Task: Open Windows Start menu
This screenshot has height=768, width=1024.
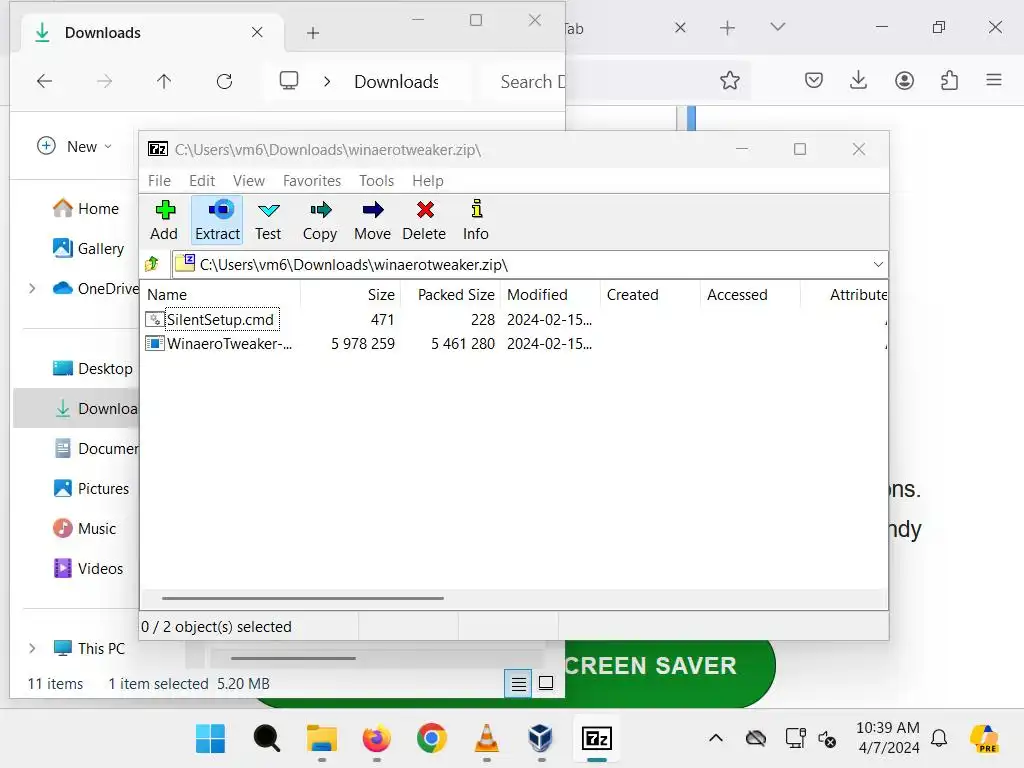Action: [x=210, y=739]
